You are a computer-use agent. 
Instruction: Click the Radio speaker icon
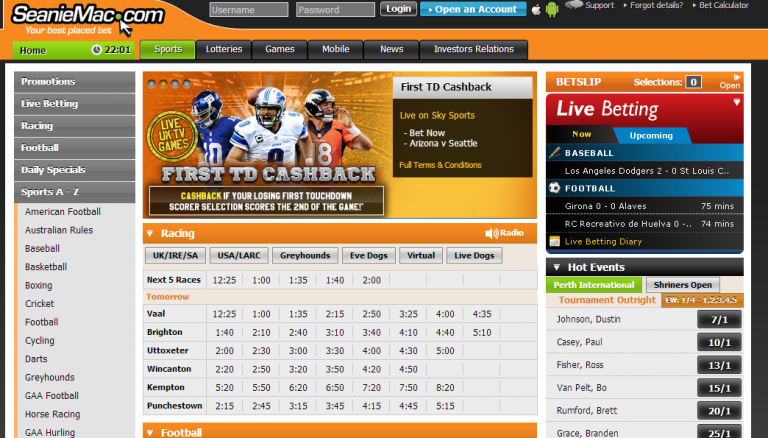491,233
